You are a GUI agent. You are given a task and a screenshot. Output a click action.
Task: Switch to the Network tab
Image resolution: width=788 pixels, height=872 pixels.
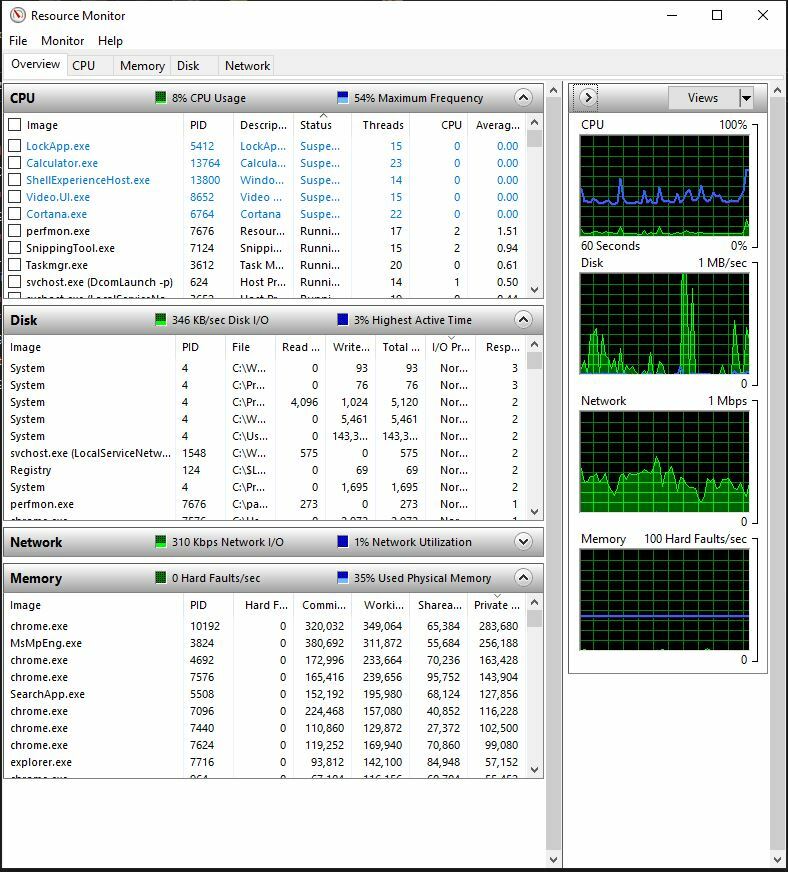(x=247, y=66)
